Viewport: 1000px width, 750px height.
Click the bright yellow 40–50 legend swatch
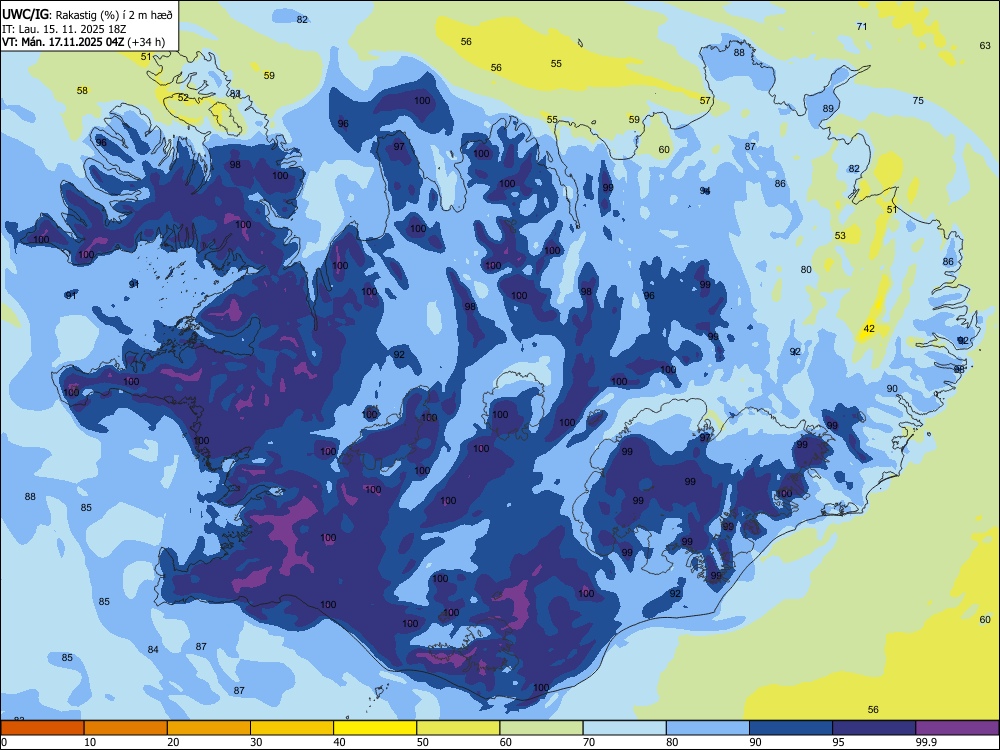coord(375,728)
